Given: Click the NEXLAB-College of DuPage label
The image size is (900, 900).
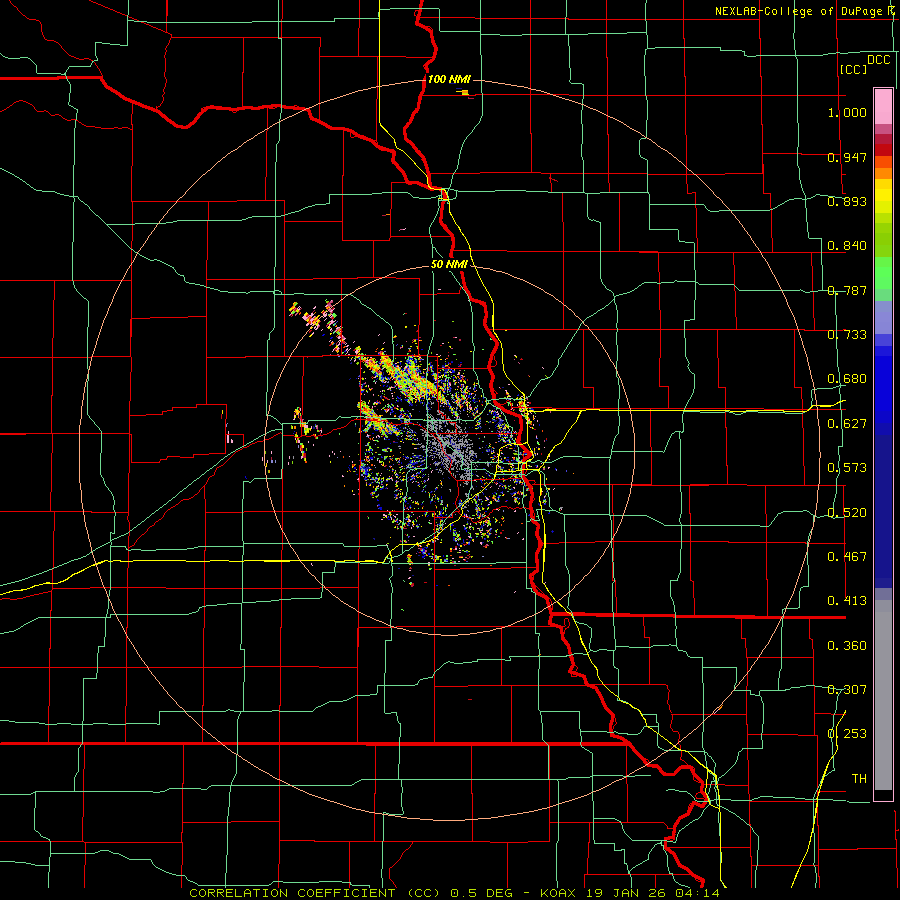Looking at the screenshot, I should (799, 11).
